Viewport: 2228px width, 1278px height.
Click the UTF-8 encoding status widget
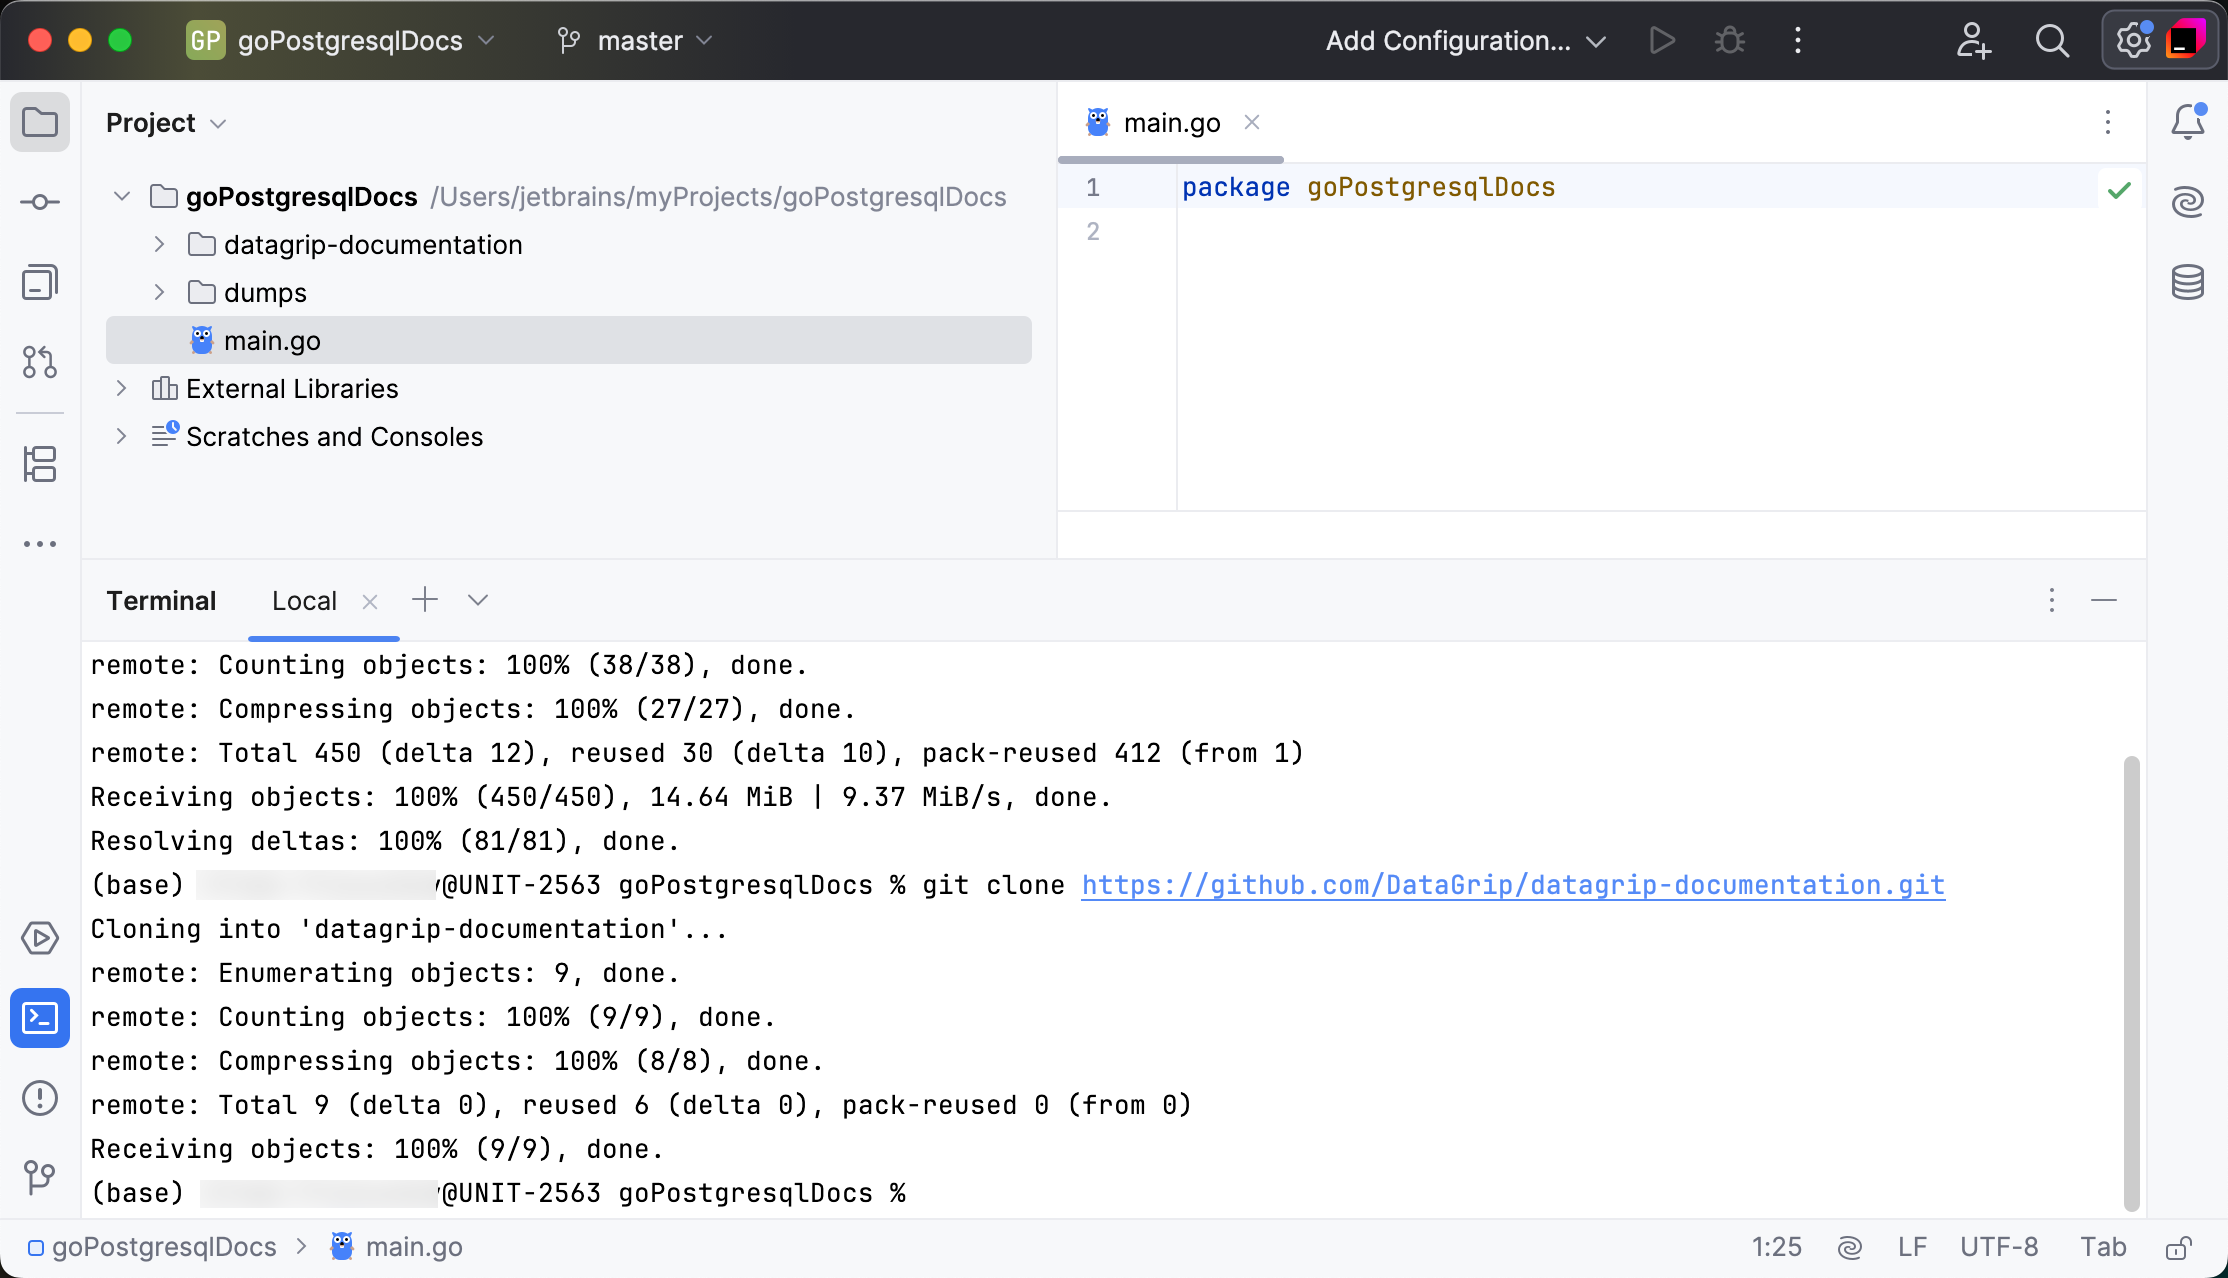point(1998,1247)
